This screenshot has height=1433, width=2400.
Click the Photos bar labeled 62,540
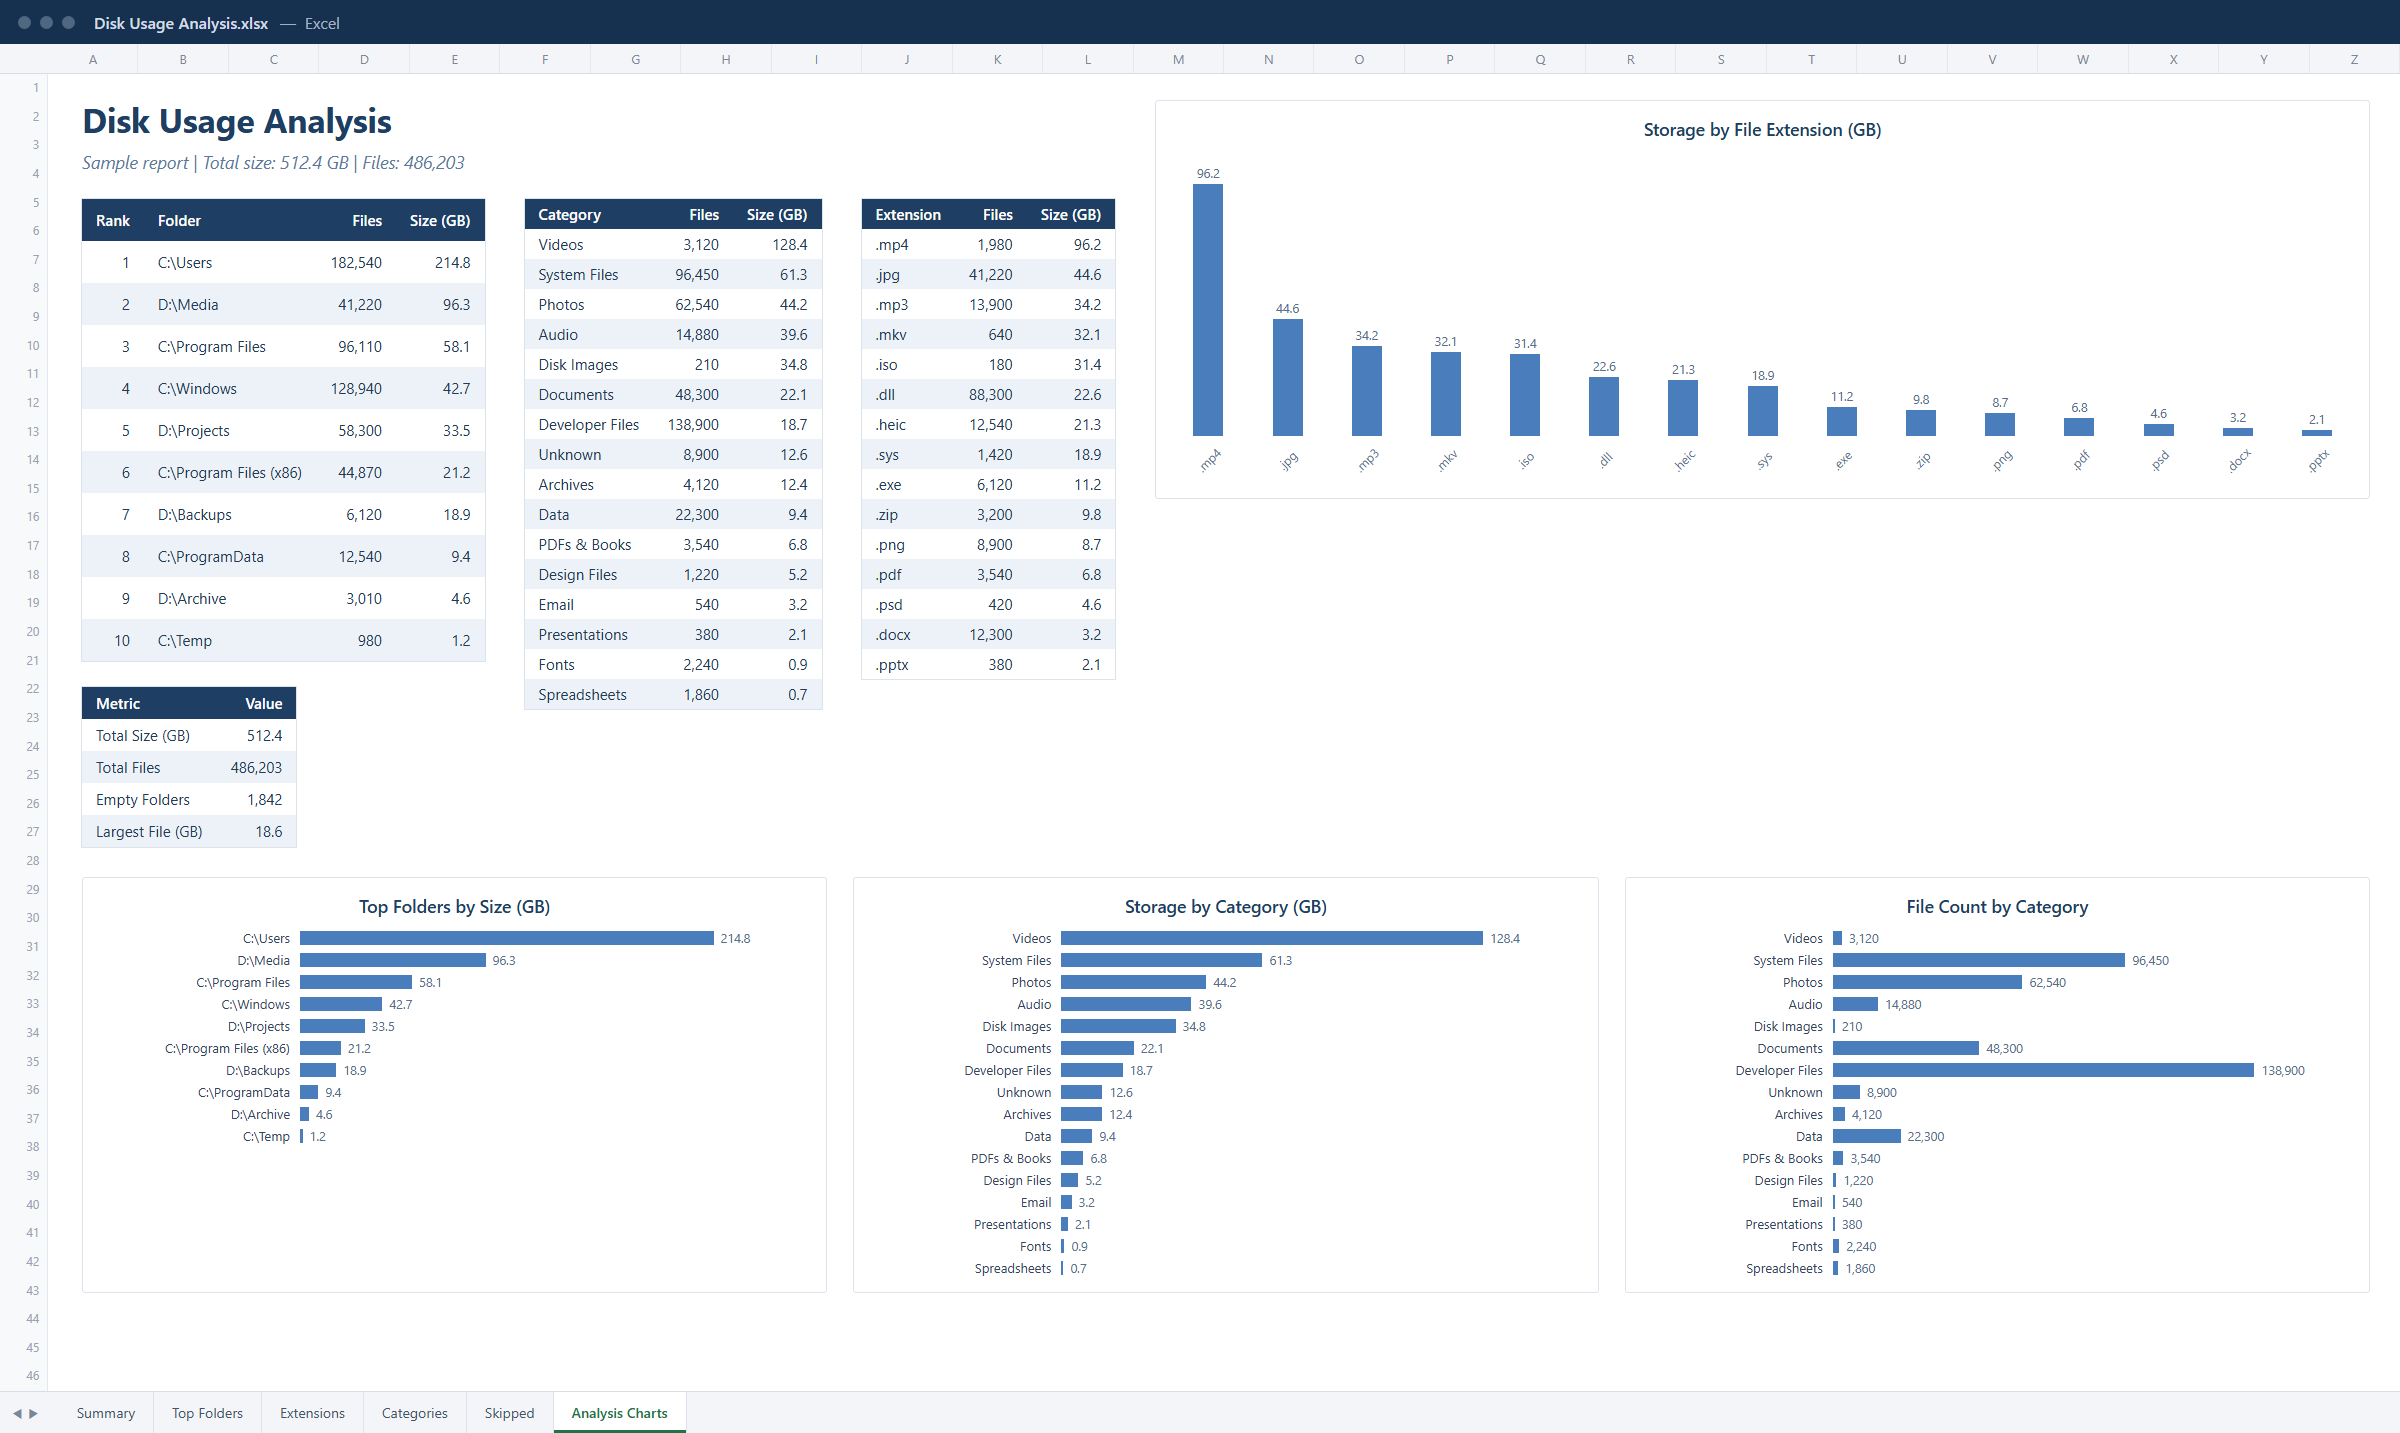[x=1927, y=982]
